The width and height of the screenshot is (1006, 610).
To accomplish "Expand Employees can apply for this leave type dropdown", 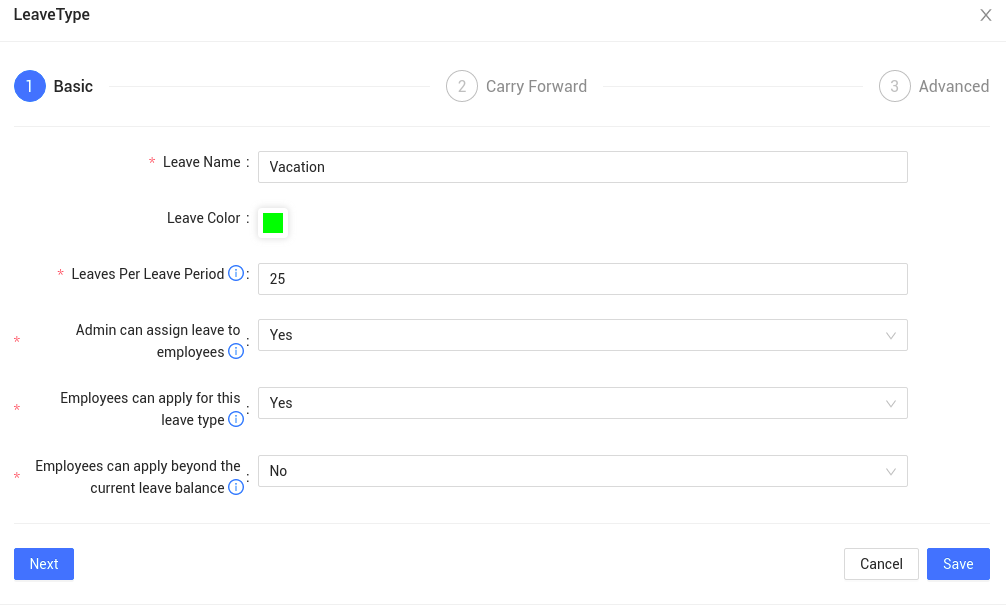I will tap(582, 403).
